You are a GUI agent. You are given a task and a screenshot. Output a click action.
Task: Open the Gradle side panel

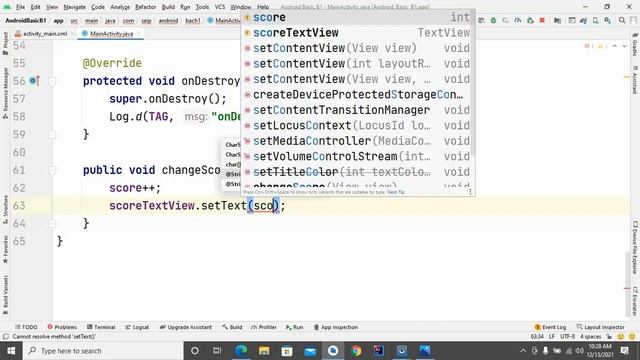635,45
